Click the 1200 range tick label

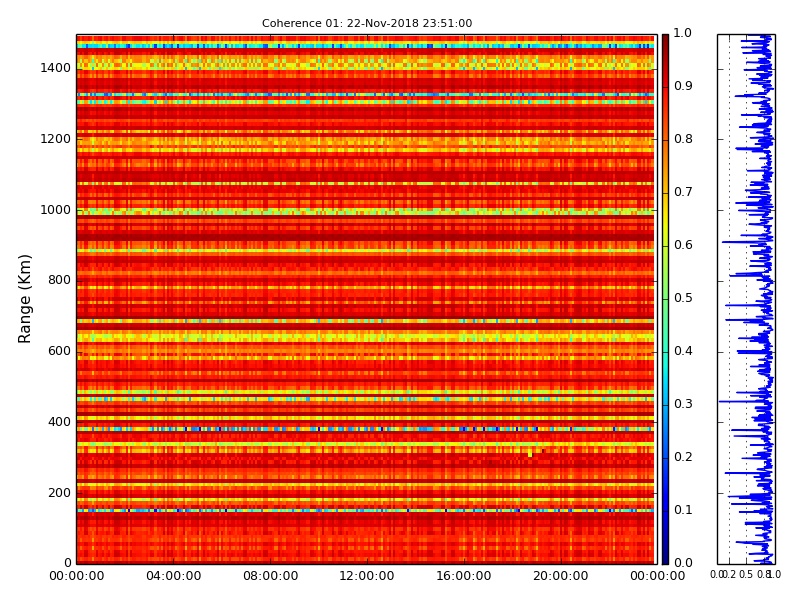coord(56,139)
